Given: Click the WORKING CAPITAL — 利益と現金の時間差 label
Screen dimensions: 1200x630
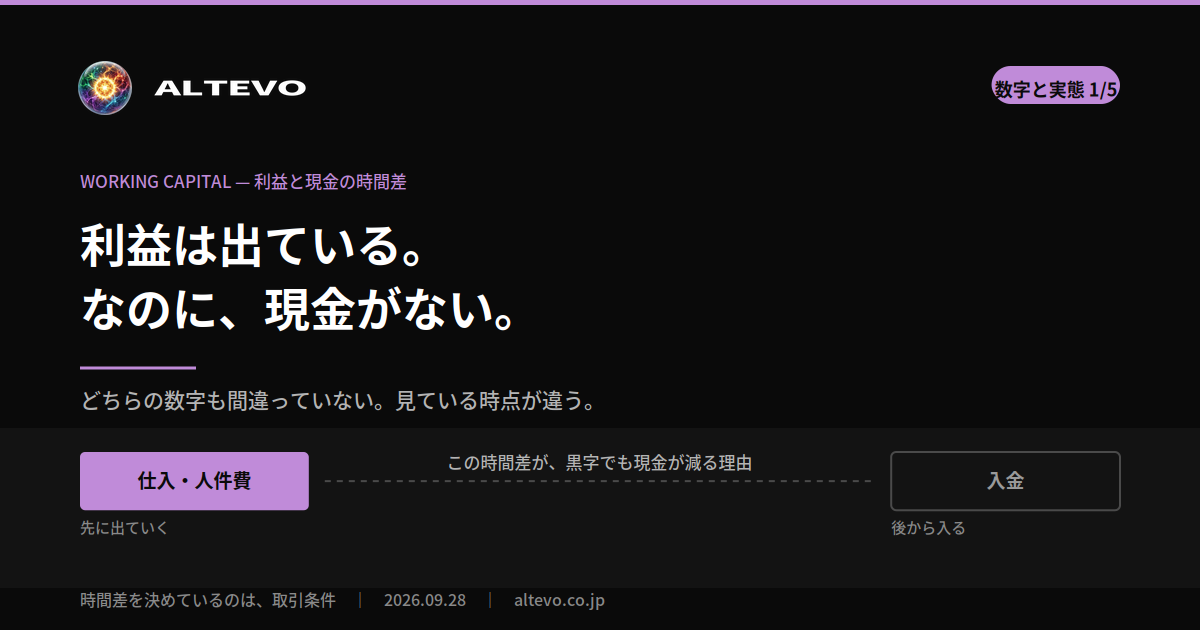Looking at the screenshot, I should click(x=243, y=181).
